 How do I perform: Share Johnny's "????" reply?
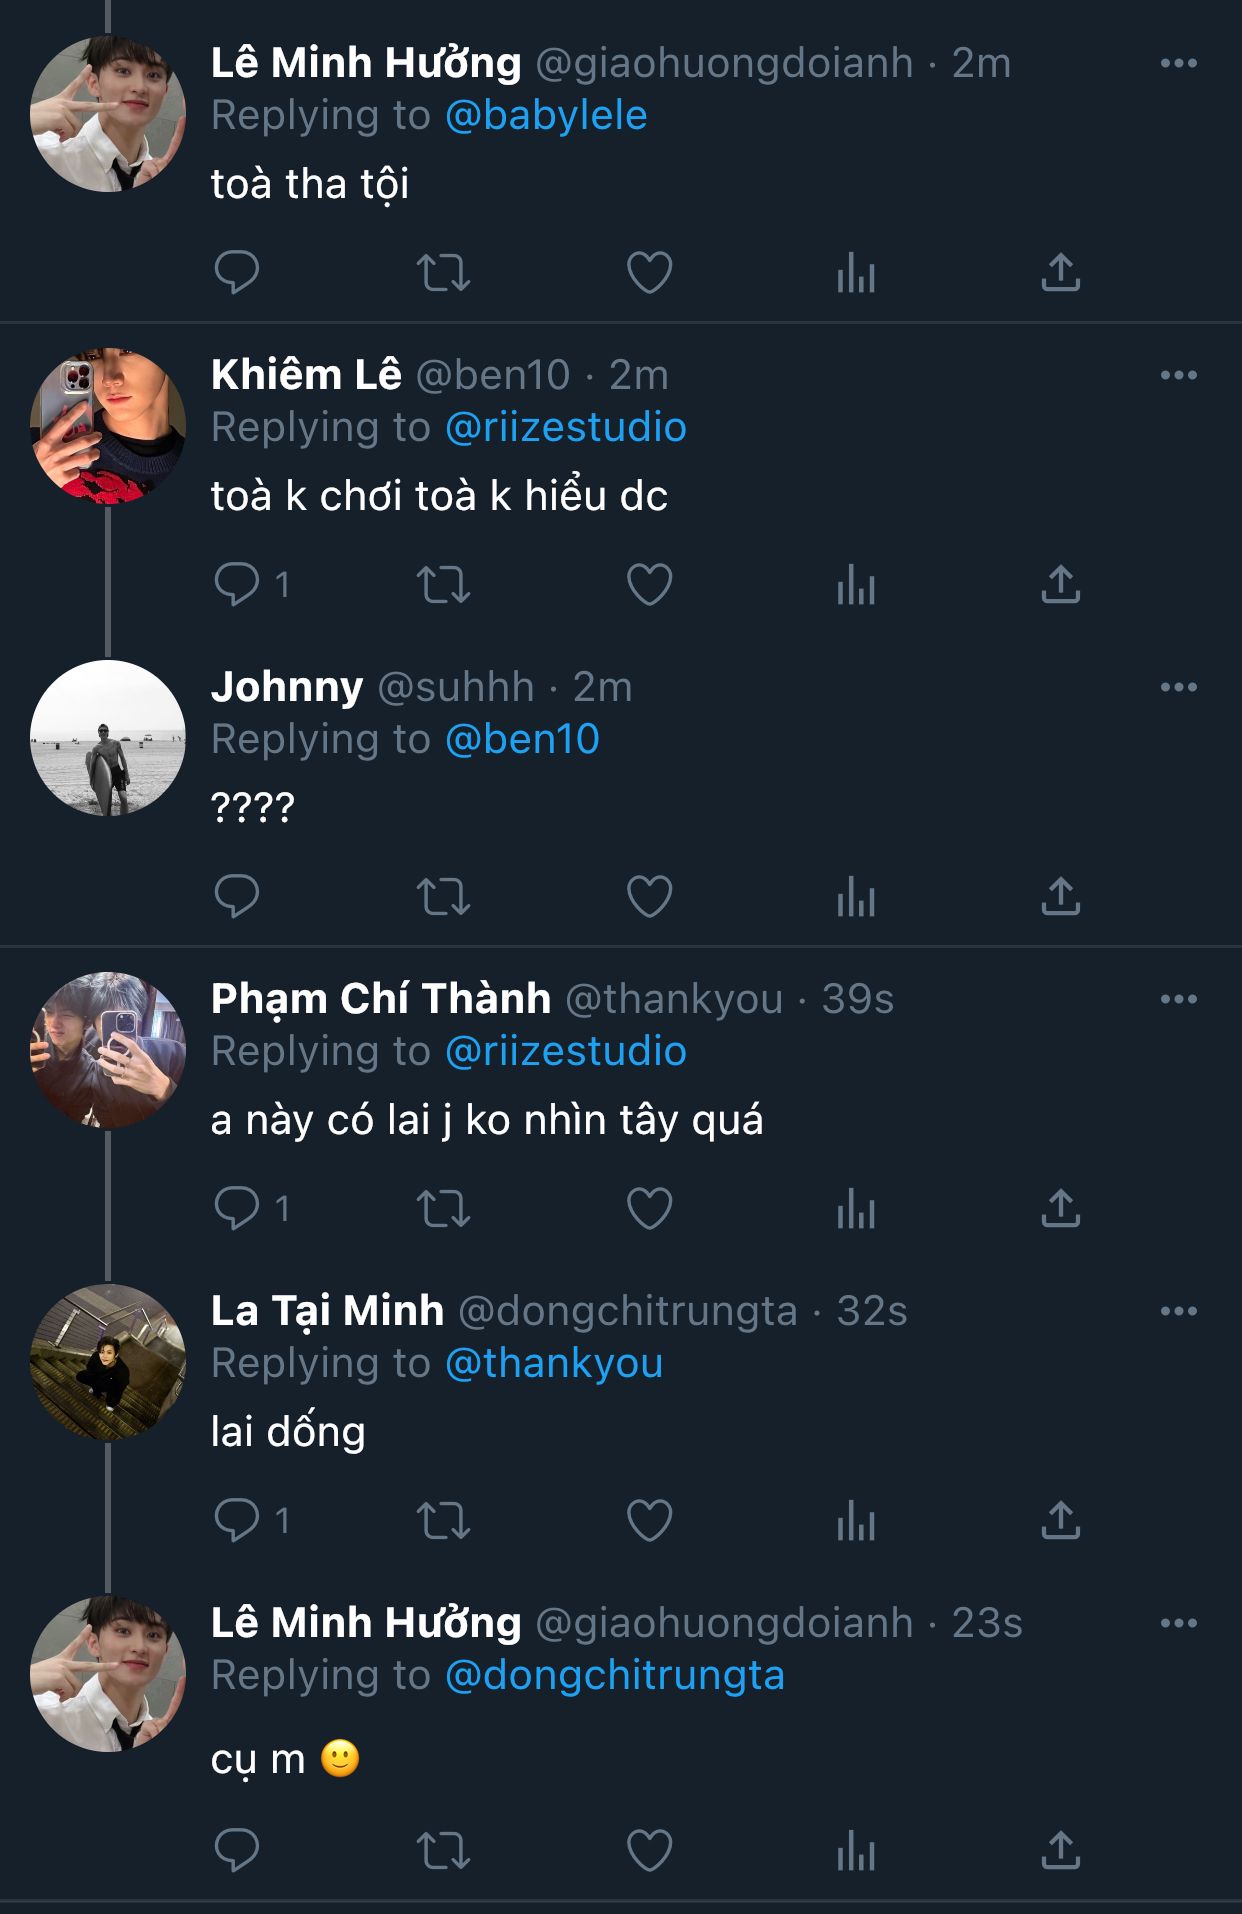pos(1060,896)
